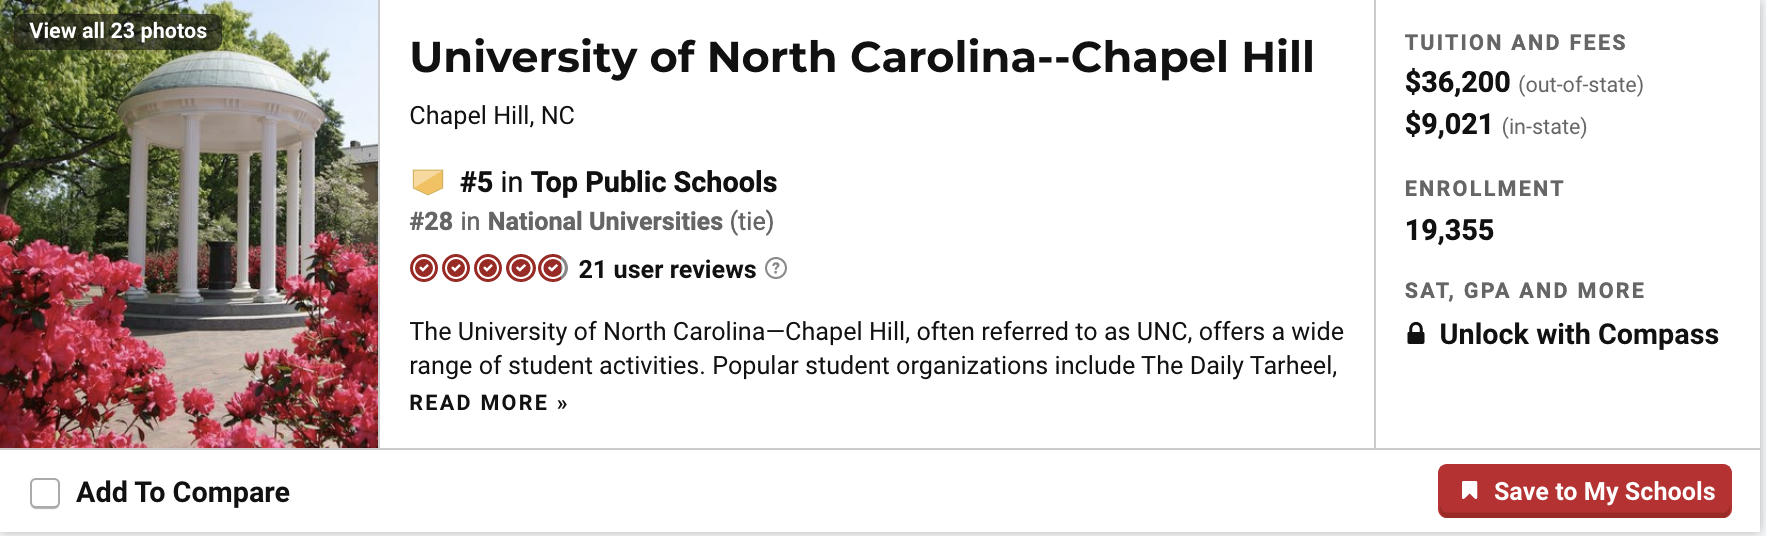
Task: Click the bookmark icon on Save button
Action: click(x=1469, y=491)
